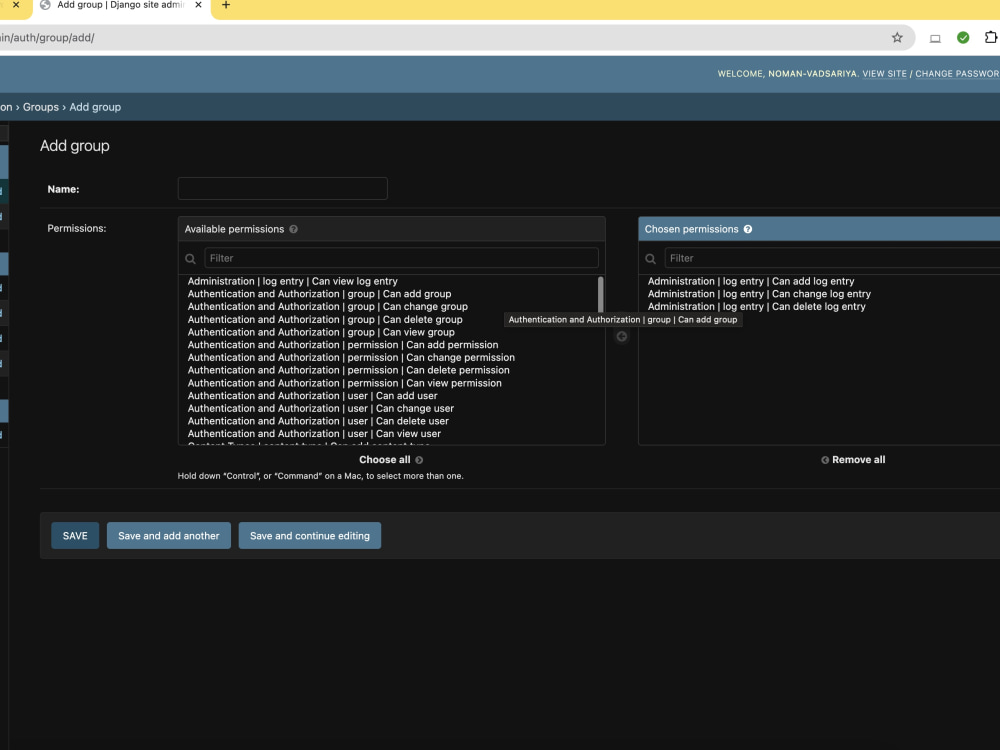The image size is (1000, 750).
Task: Open the VIEW SITE link
Action: pyautogui.click(x=885, y=74)
